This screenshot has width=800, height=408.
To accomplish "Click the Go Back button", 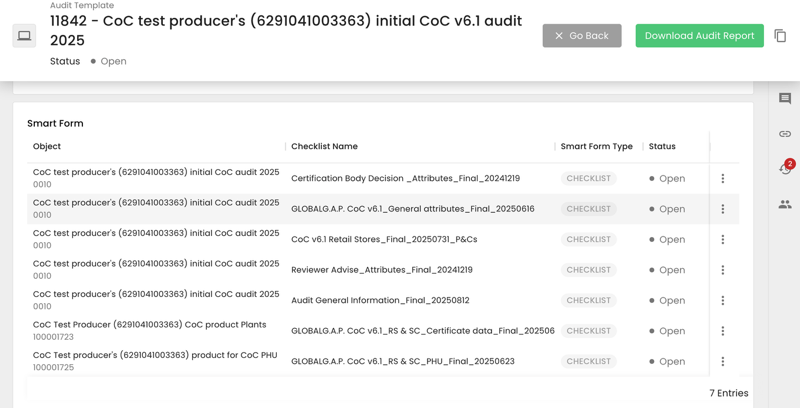I will (x=582, y=36).
